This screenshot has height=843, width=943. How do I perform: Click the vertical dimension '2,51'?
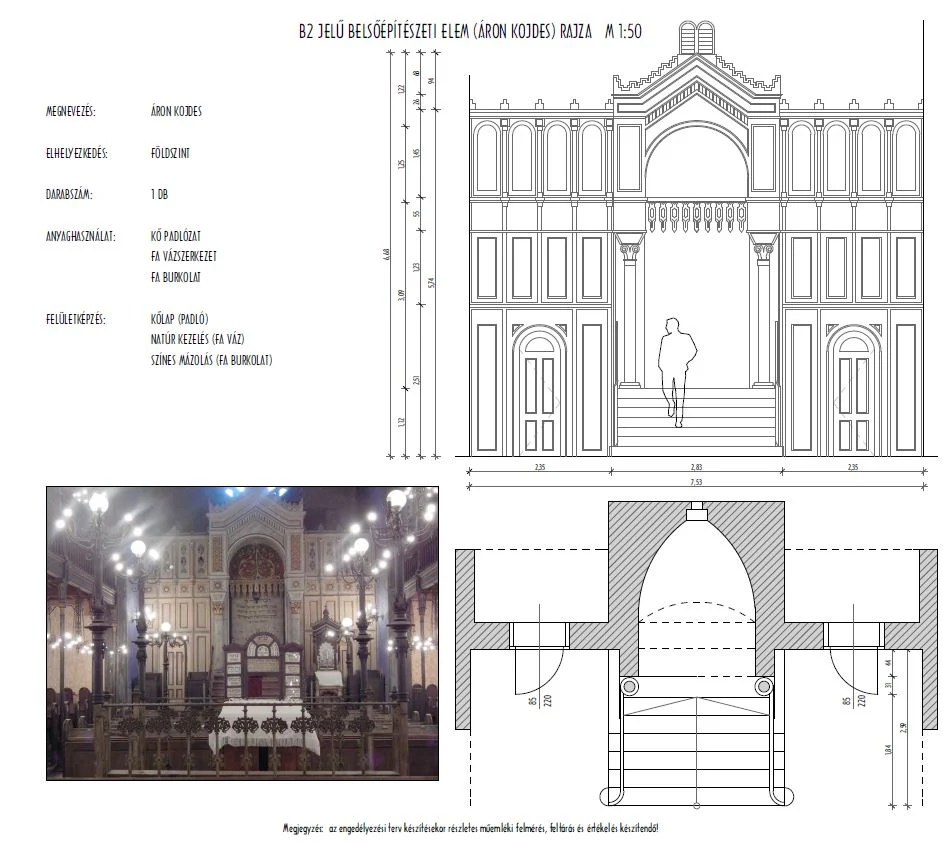point(416,381)
